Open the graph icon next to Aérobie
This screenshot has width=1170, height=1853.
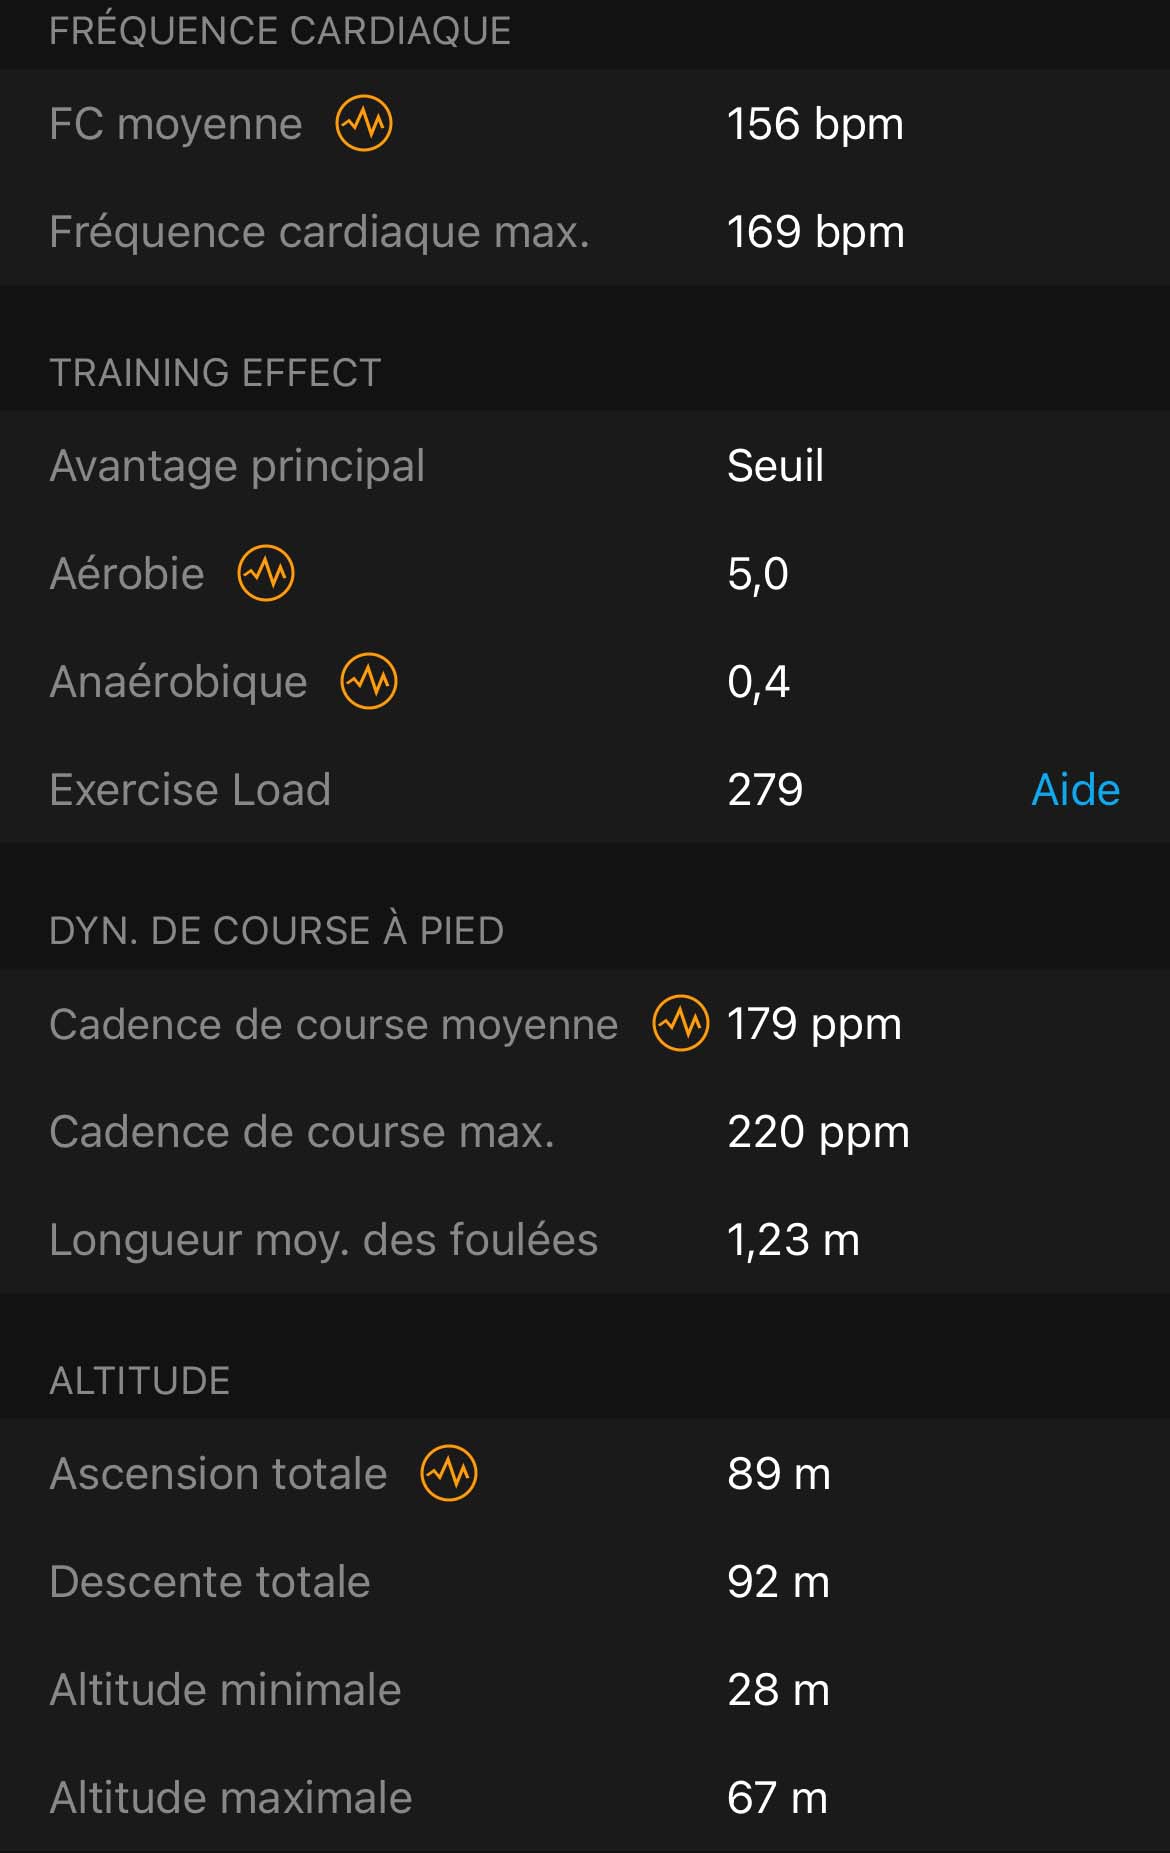pos(266,573)
